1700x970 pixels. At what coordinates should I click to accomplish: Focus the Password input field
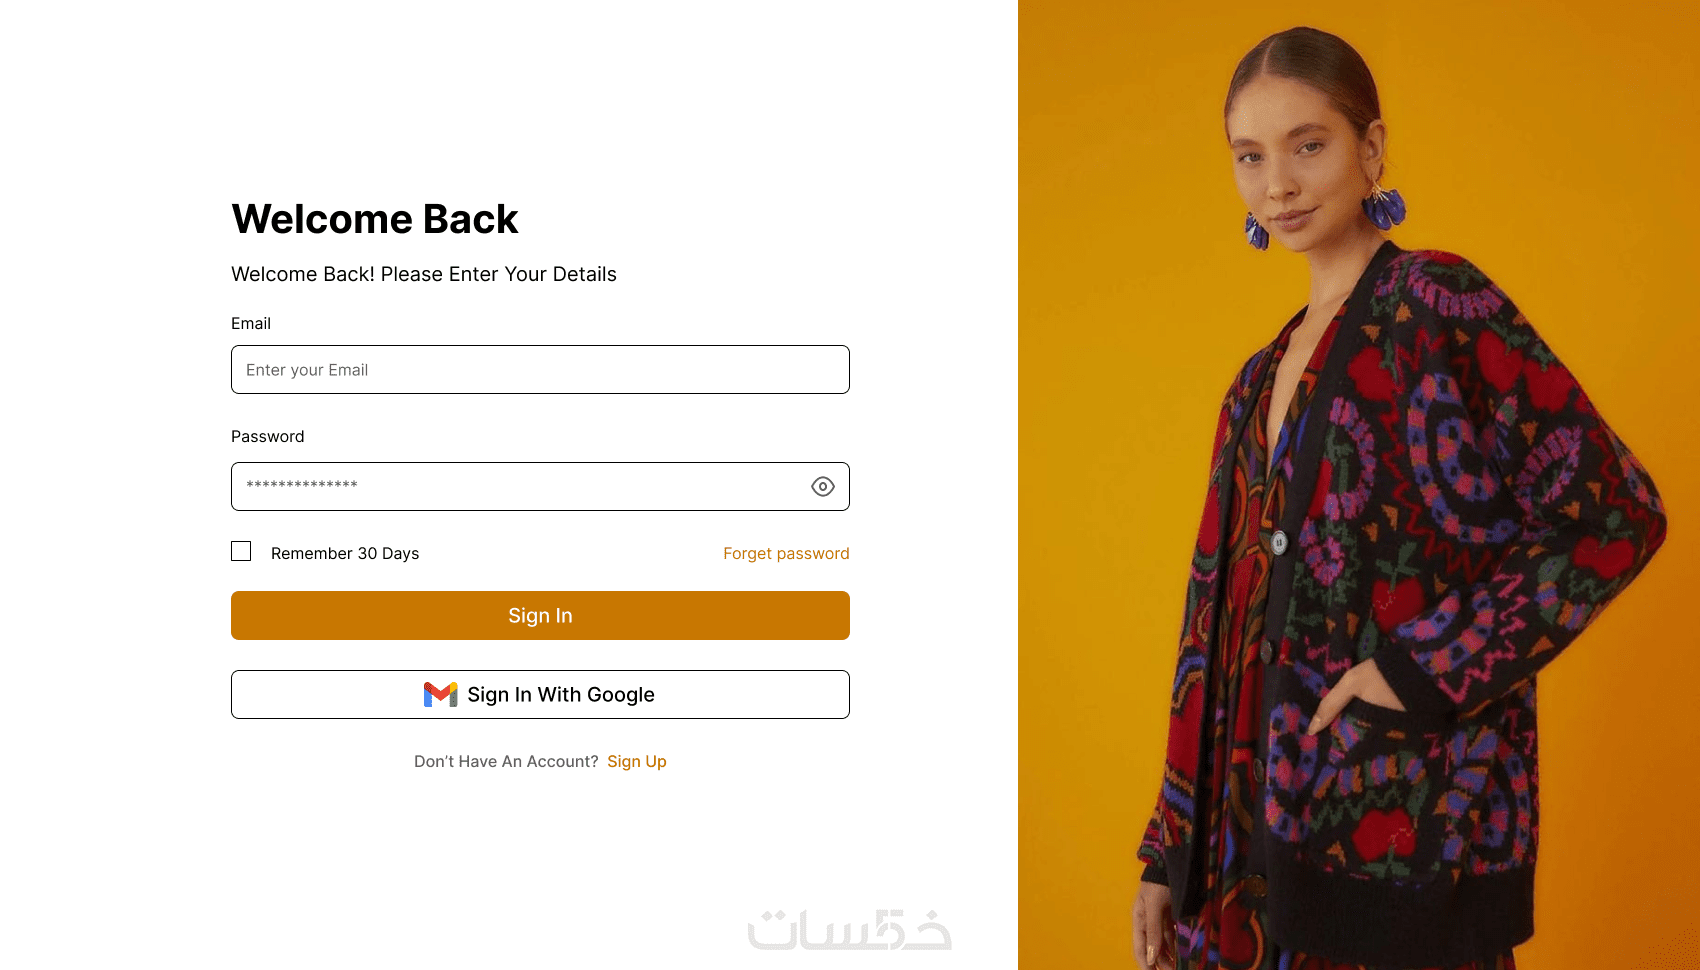click(540, 487)
